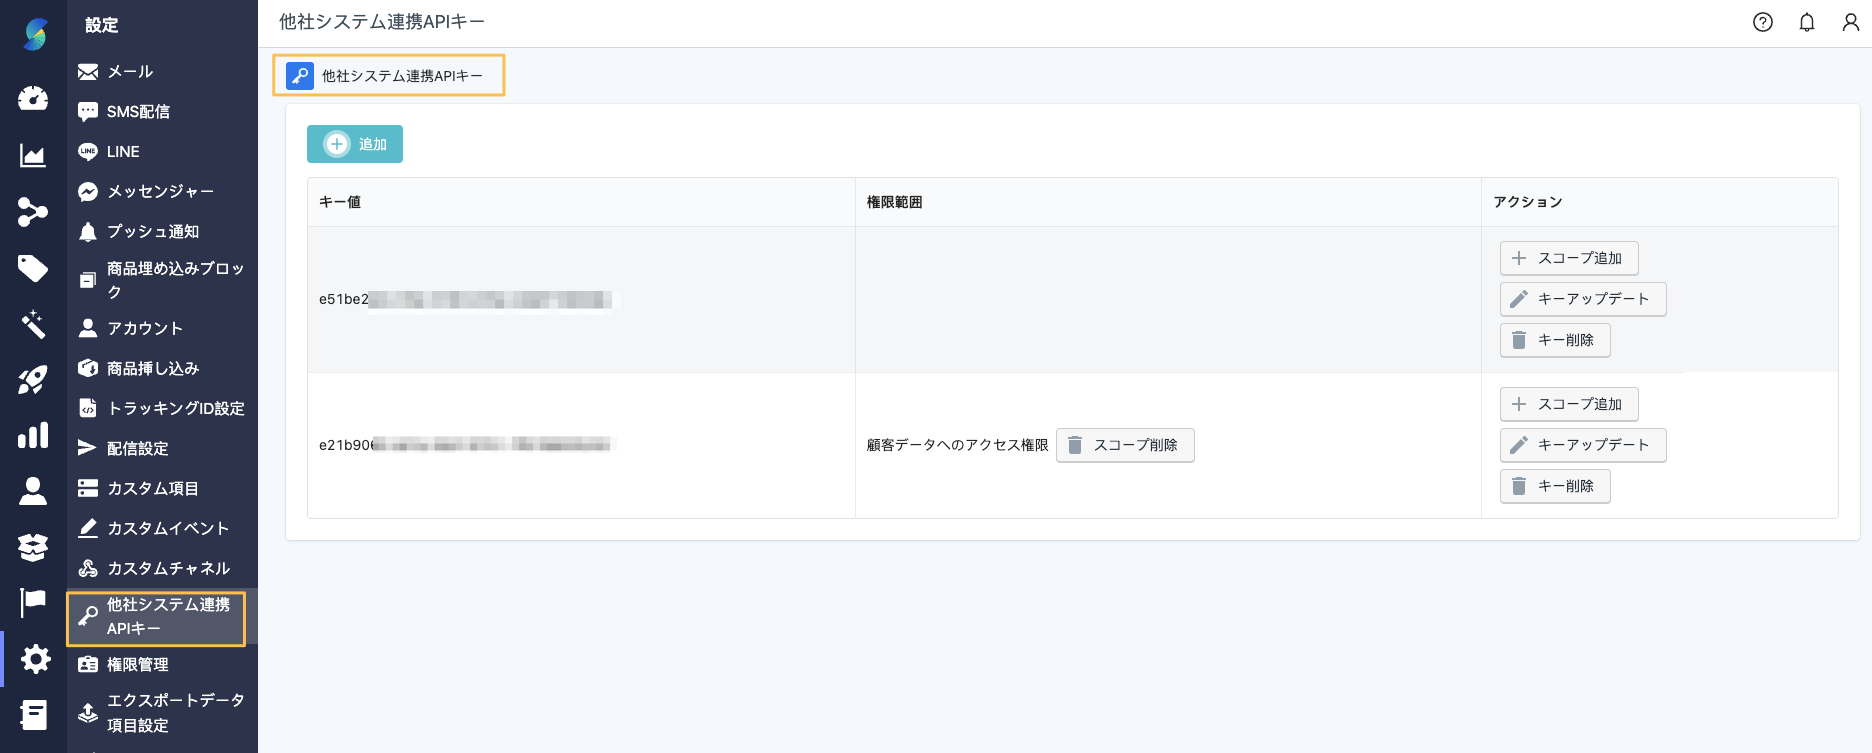Click スコープ追加 for key e51be2

[x=1569, y=258]
